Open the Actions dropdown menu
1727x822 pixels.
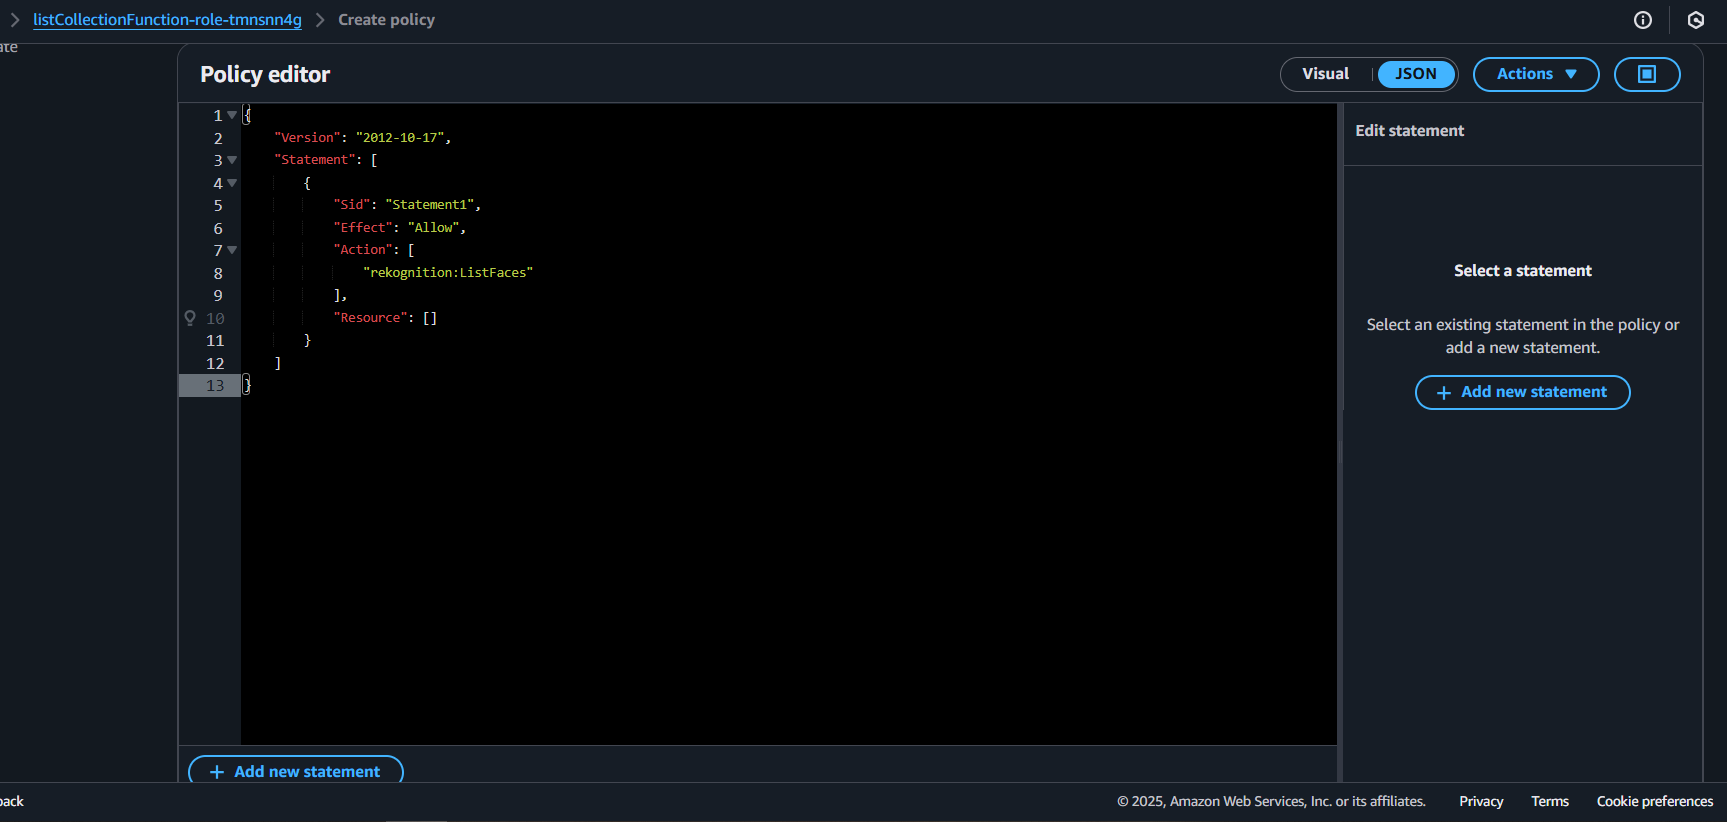tap(1536, 74)
